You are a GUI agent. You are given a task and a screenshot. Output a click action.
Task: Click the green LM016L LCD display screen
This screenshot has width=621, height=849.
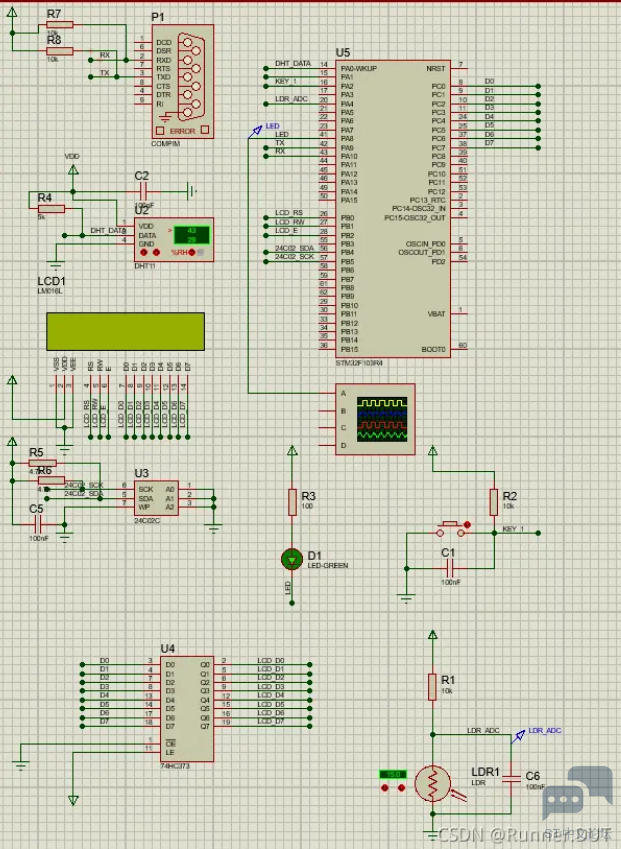click(x=125, y=332)
